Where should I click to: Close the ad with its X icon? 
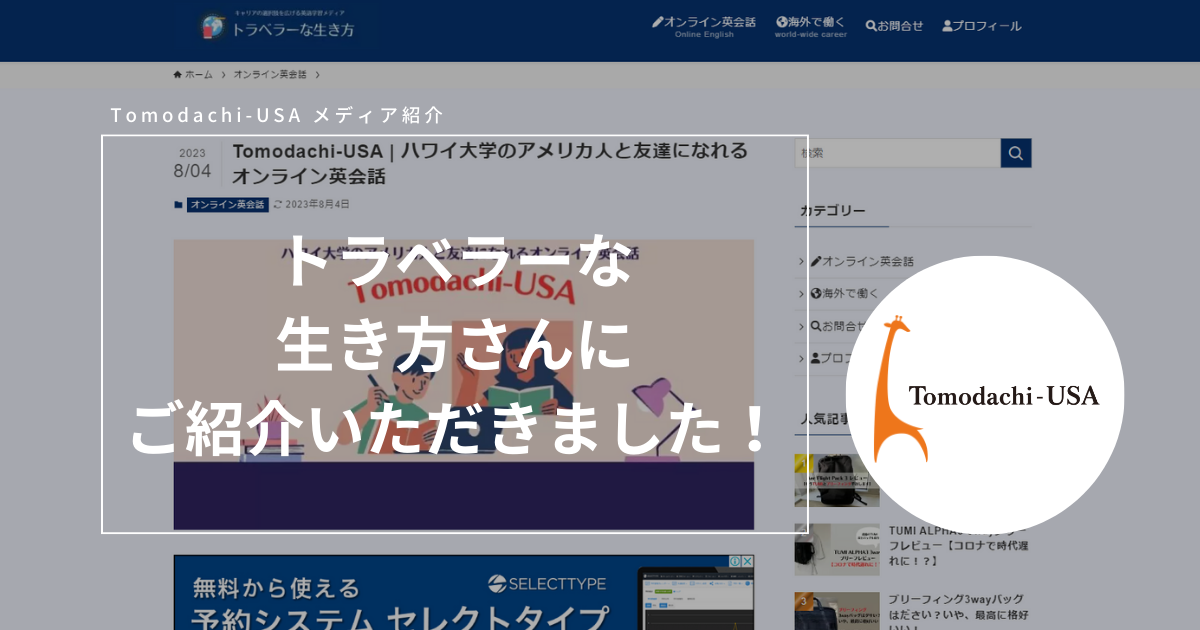pos(747,562)
